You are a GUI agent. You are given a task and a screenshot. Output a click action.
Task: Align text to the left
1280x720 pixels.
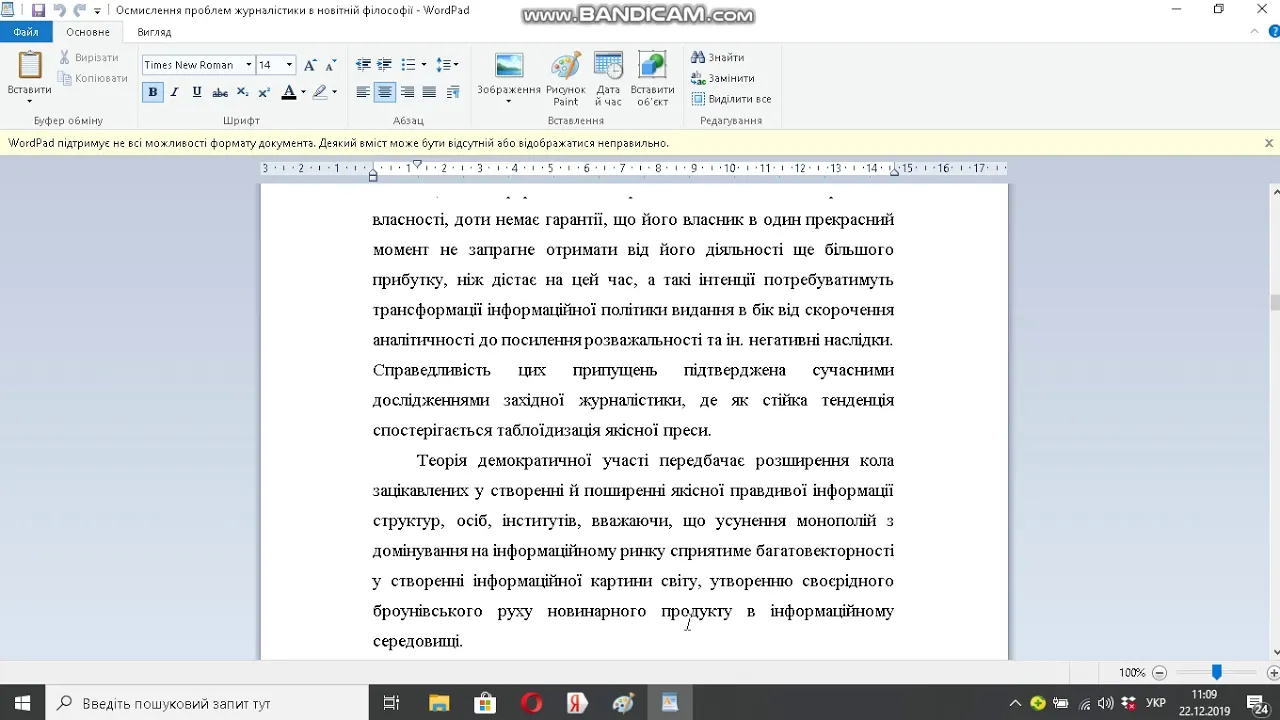pyautogui.click(x=363, y=92)
